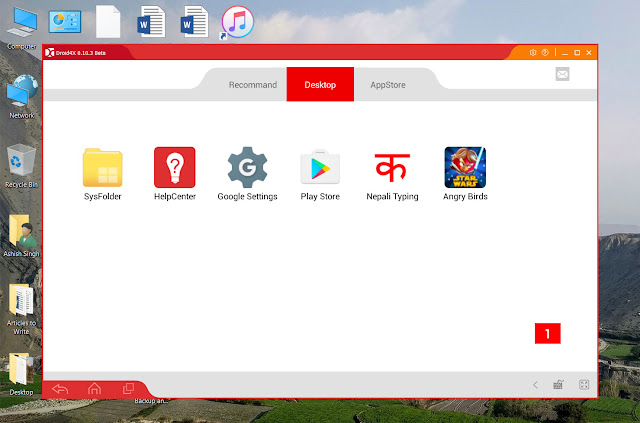This screenshot has width=640, height=423.
Task: Collapse the side toolbar chevron arrow
Action: click(535, 385)
